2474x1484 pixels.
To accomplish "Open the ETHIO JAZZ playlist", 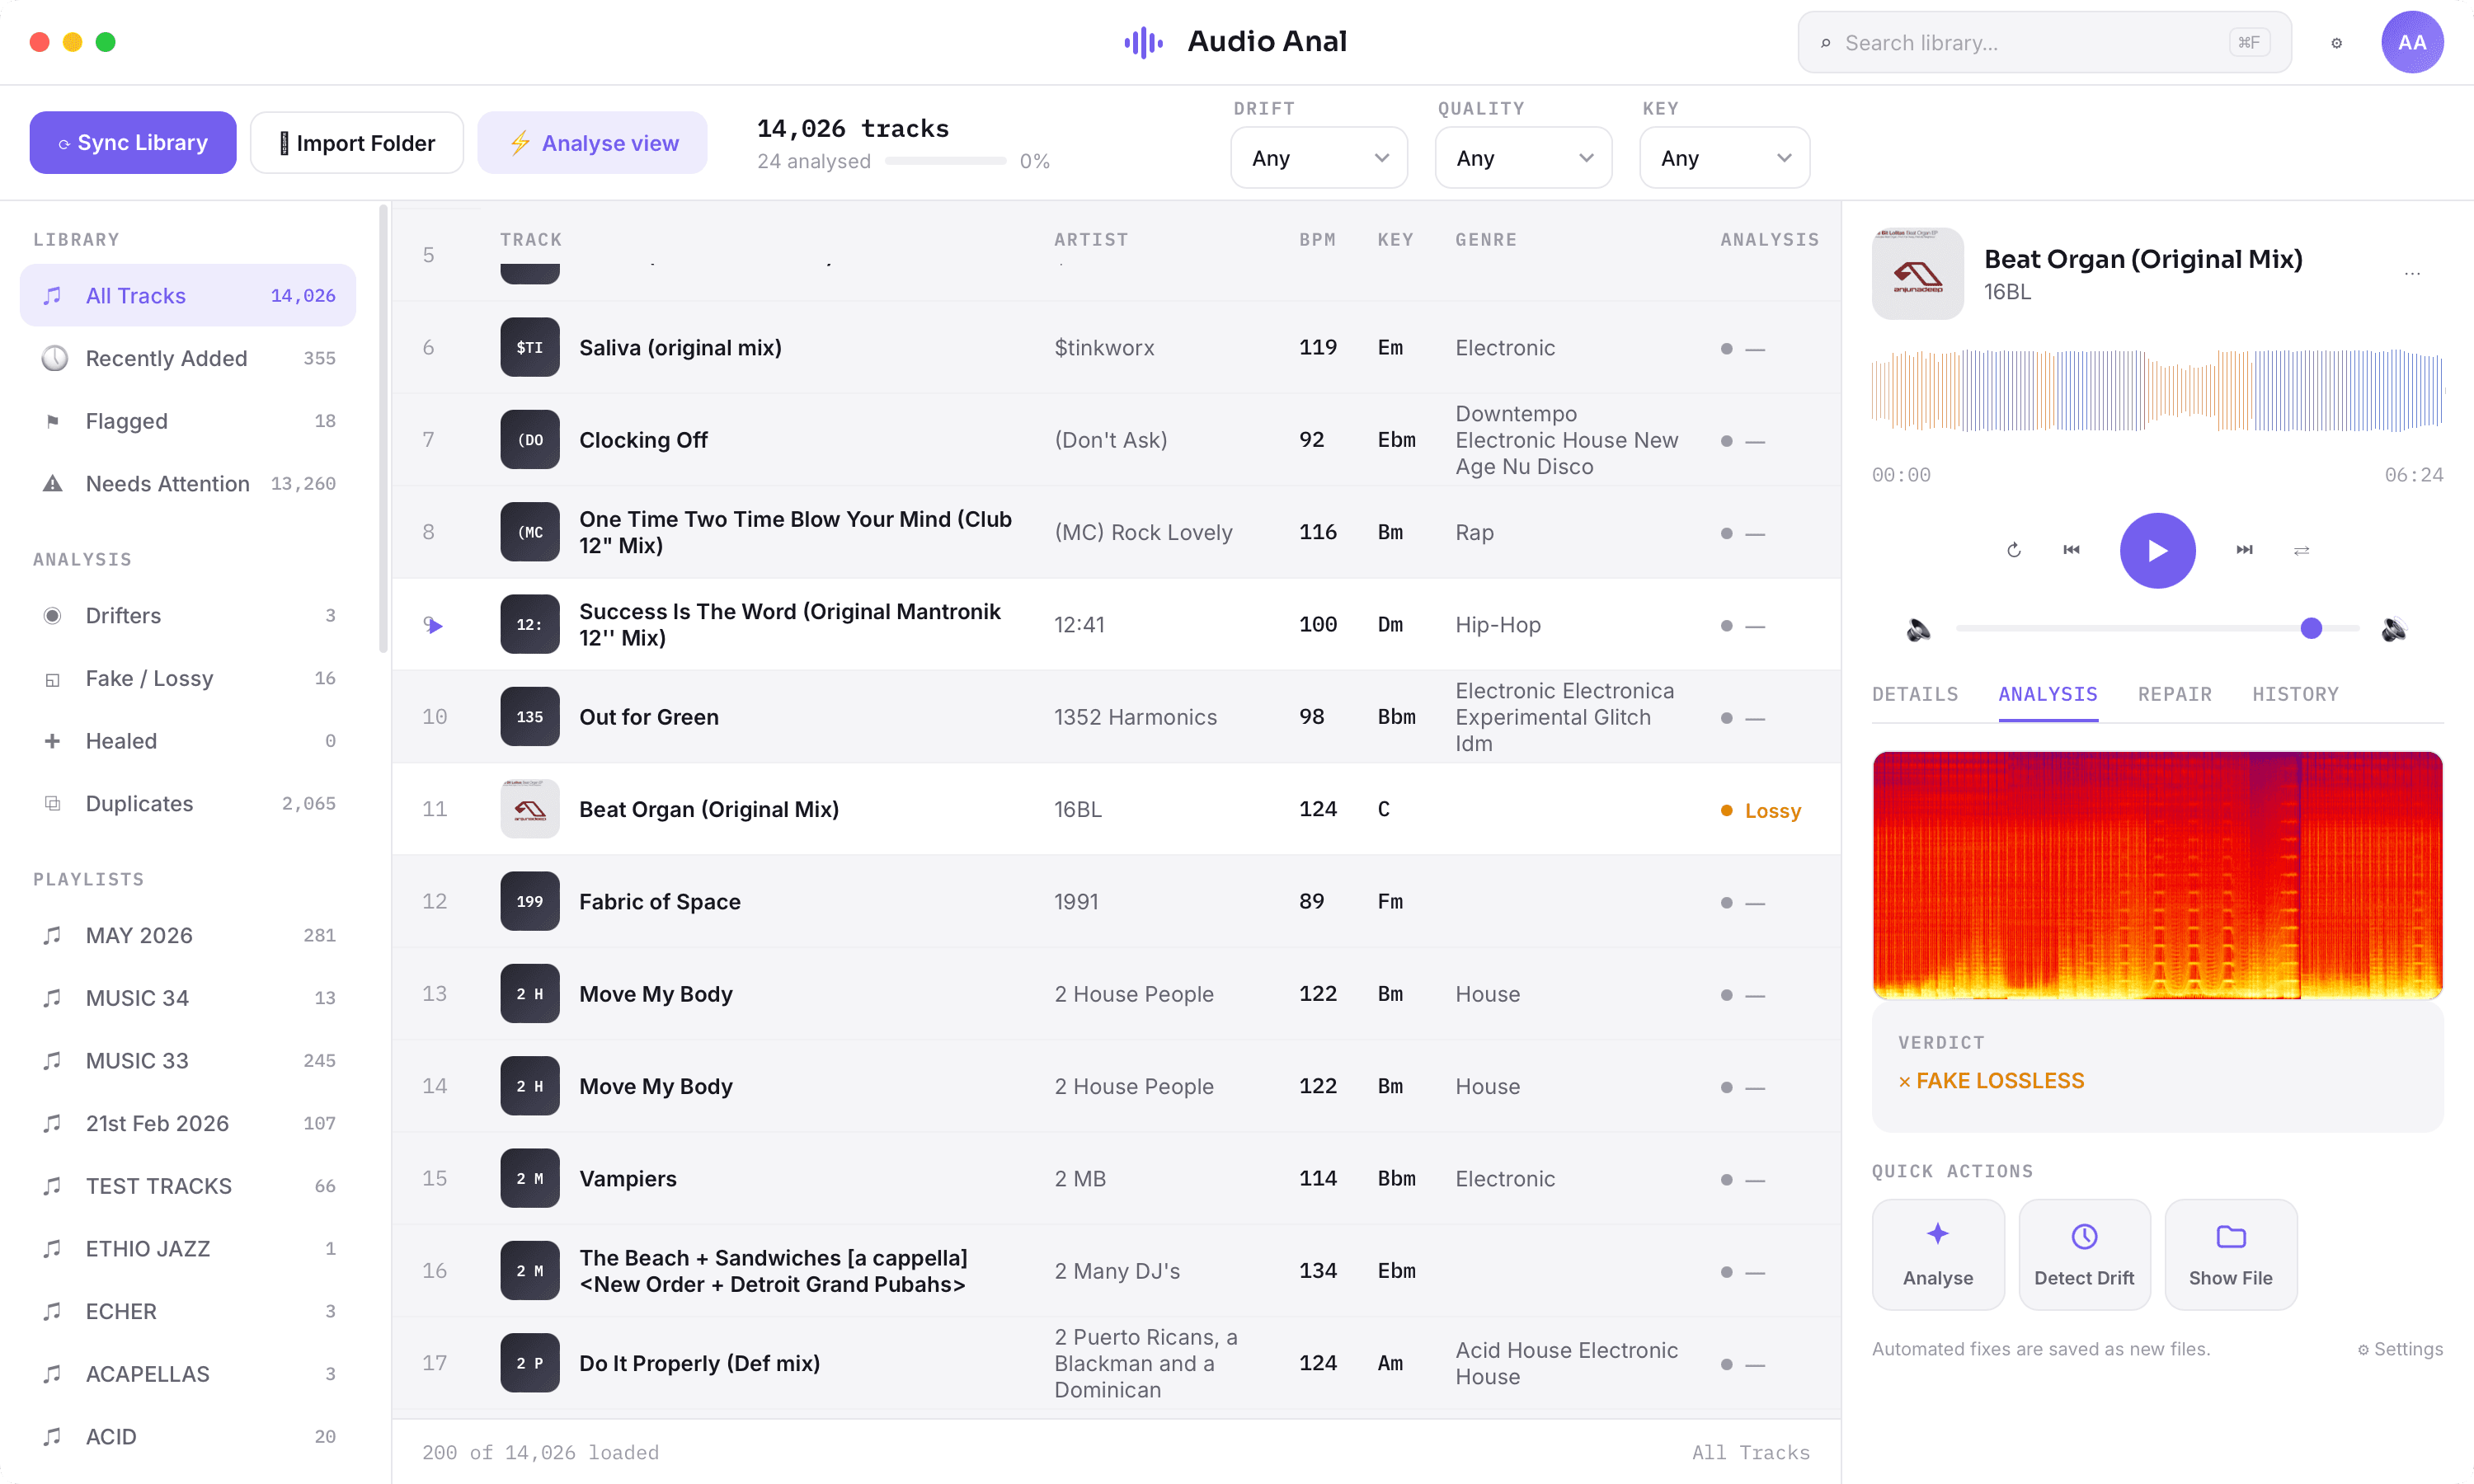I will (x=188, y=1249).
